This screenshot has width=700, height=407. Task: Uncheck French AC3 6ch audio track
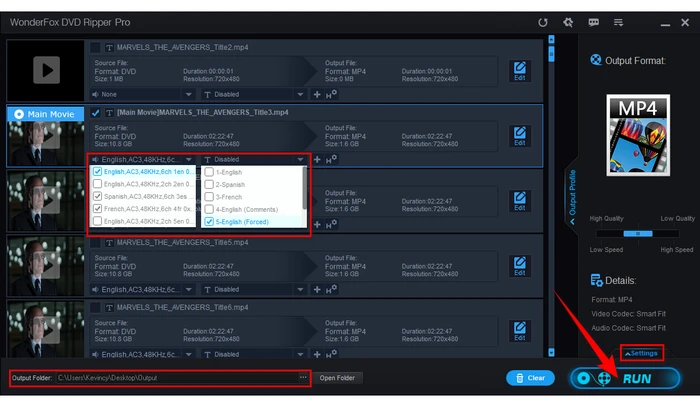(97, 208)
